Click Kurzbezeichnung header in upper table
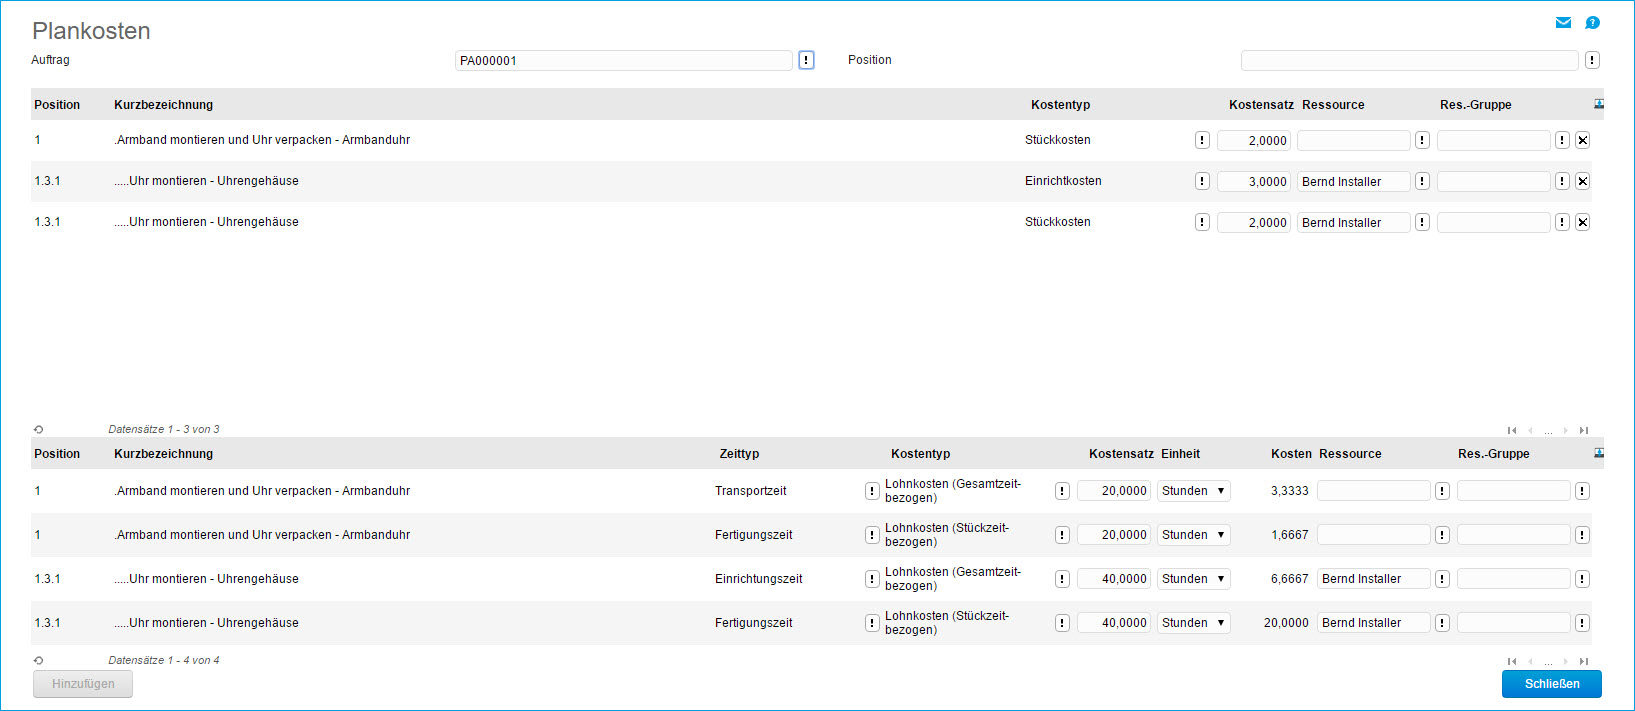 (163, 105)
